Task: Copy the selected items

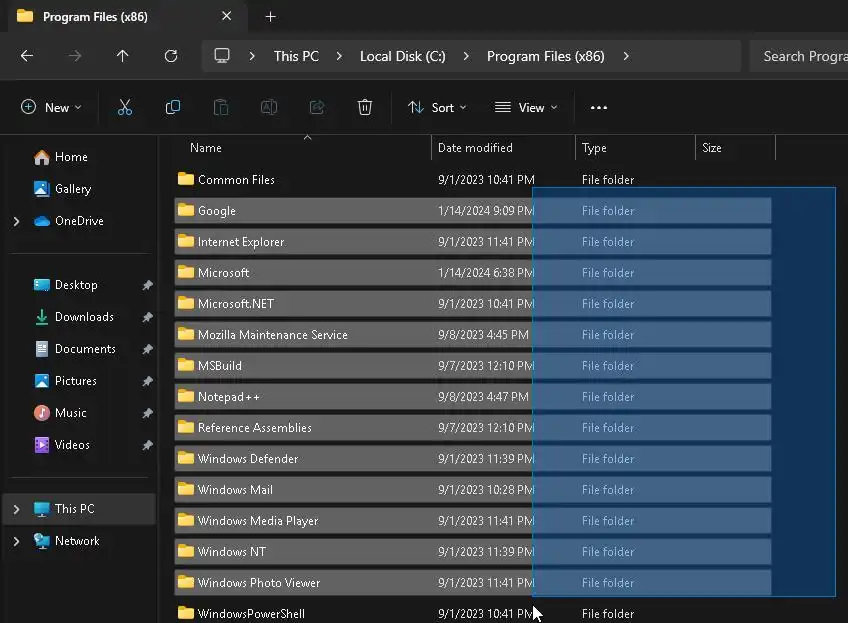Action: click(x=173, y=107)
